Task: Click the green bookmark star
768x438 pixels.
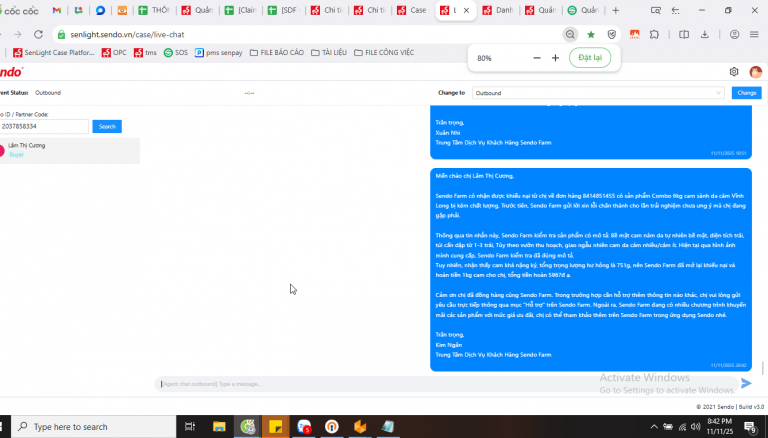Action: click(x=591, y=34)
